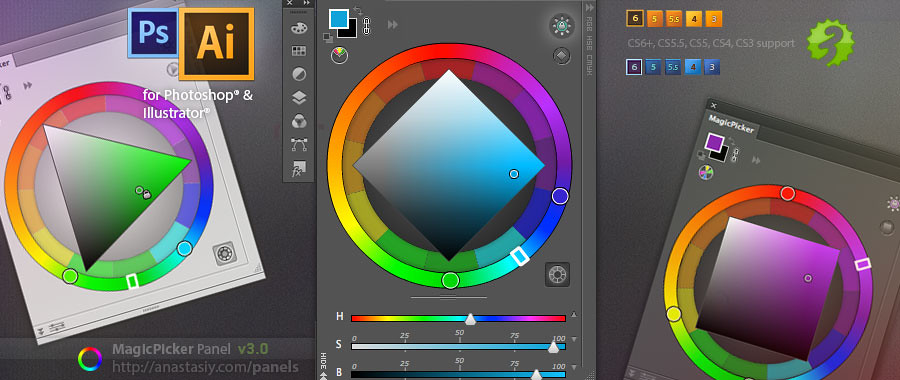Viewport: 900px width, 380px height.
Task: Click the color wheel button at the center panel's lower right
Action: 557,274
